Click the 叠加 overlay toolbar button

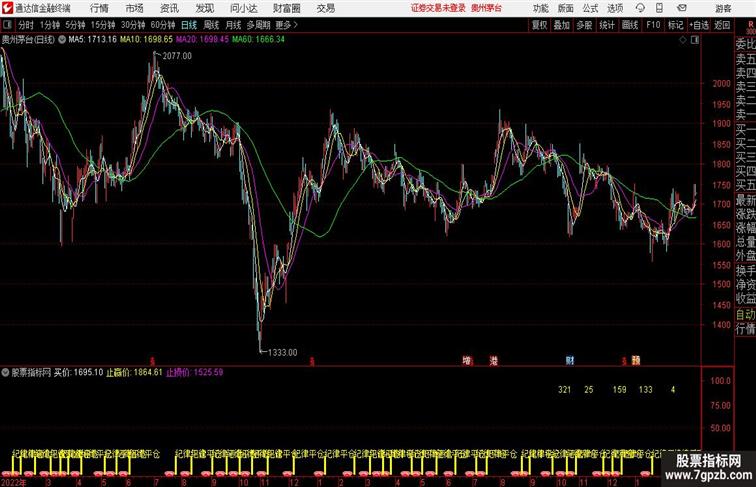562,25
